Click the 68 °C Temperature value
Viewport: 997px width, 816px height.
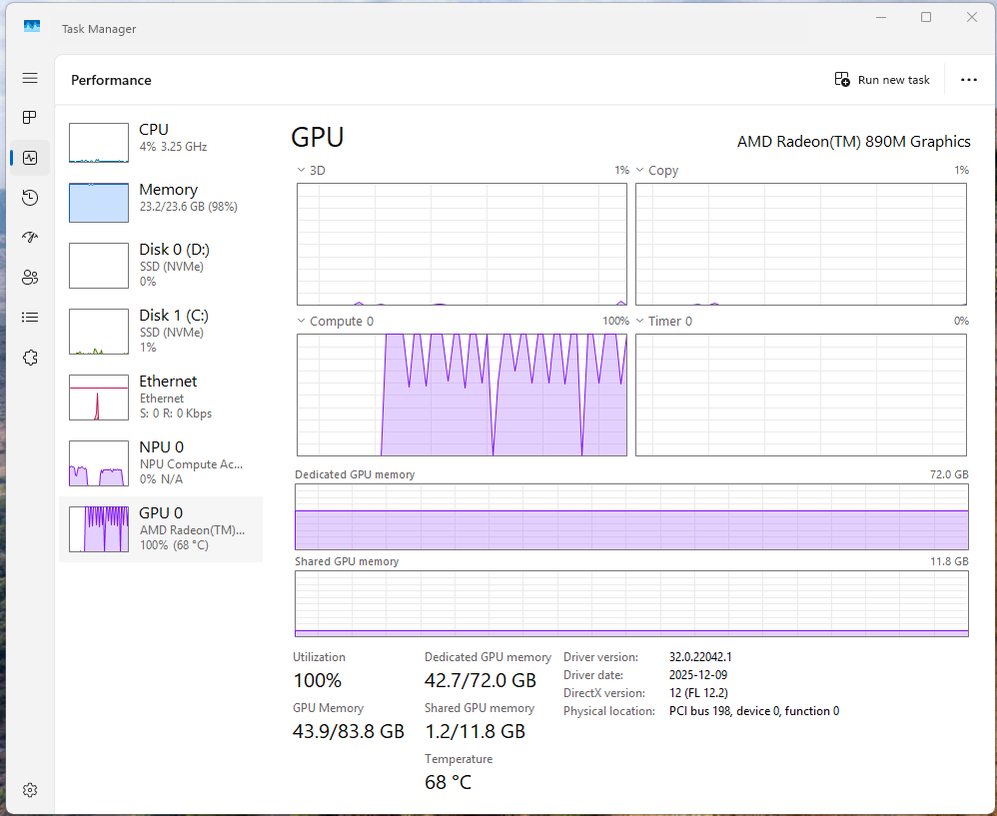coord(448,782)
